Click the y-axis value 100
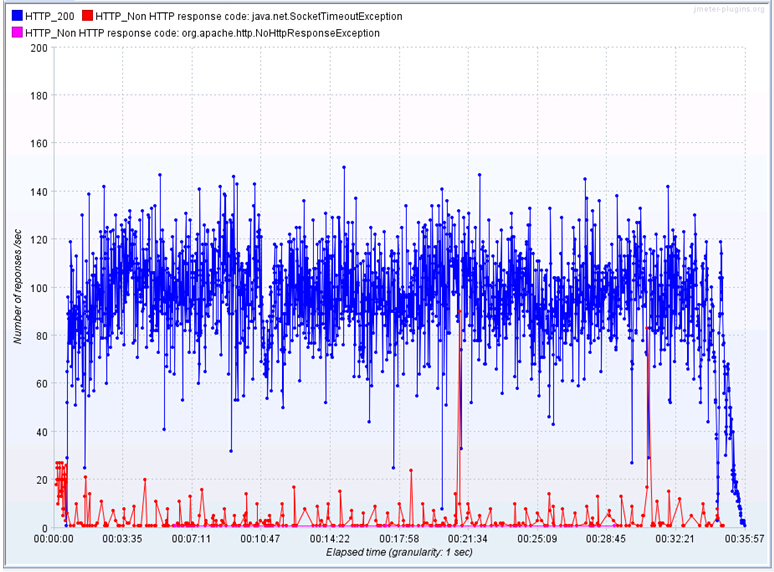 (x=39, y=288)
